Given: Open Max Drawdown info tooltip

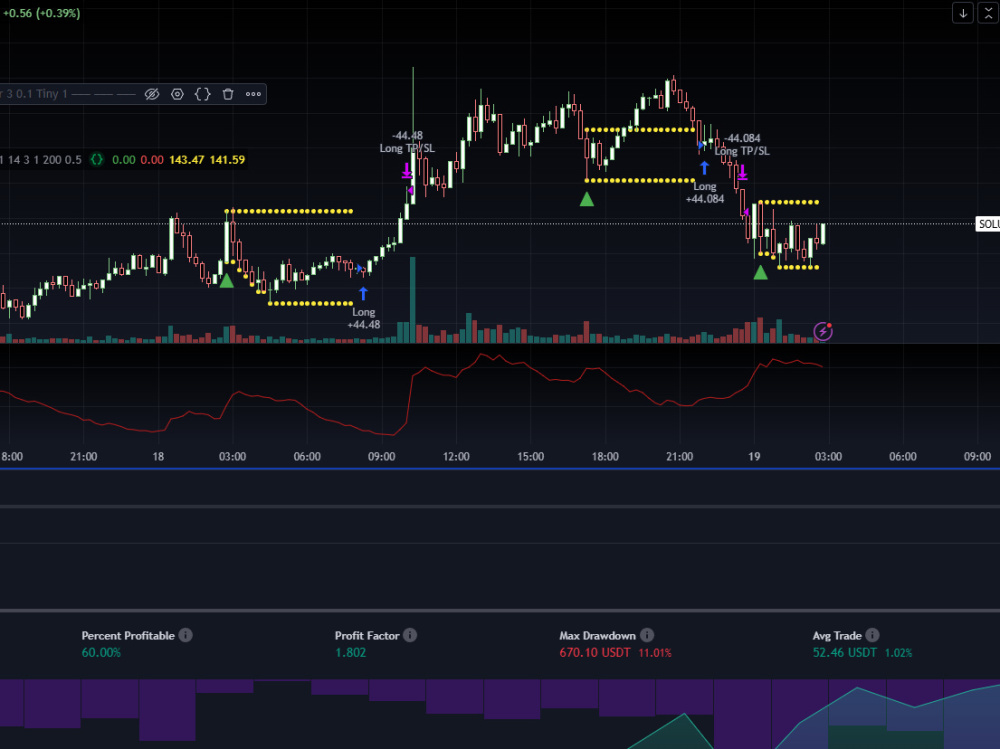Looking at the screenshot, I should (647, 635).
